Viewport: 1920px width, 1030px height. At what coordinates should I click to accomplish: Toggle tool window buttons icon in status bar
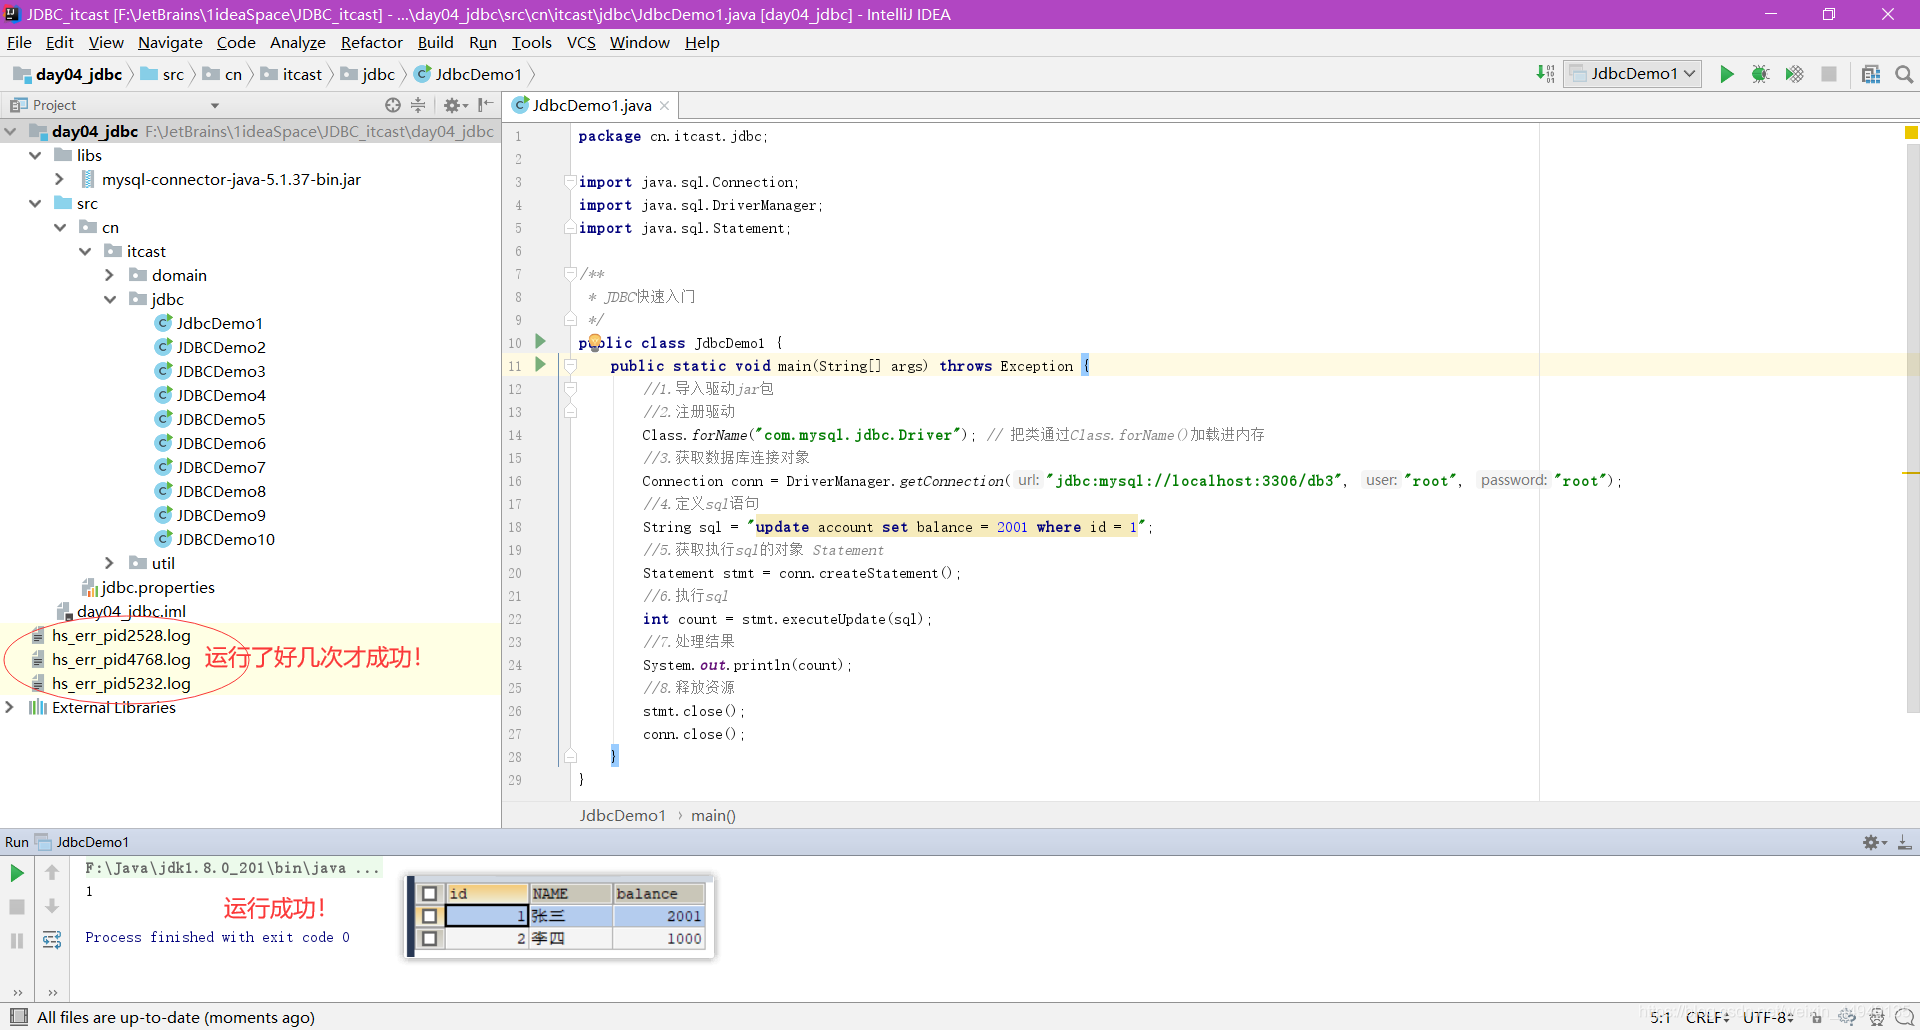click(x=18, y=1017)
